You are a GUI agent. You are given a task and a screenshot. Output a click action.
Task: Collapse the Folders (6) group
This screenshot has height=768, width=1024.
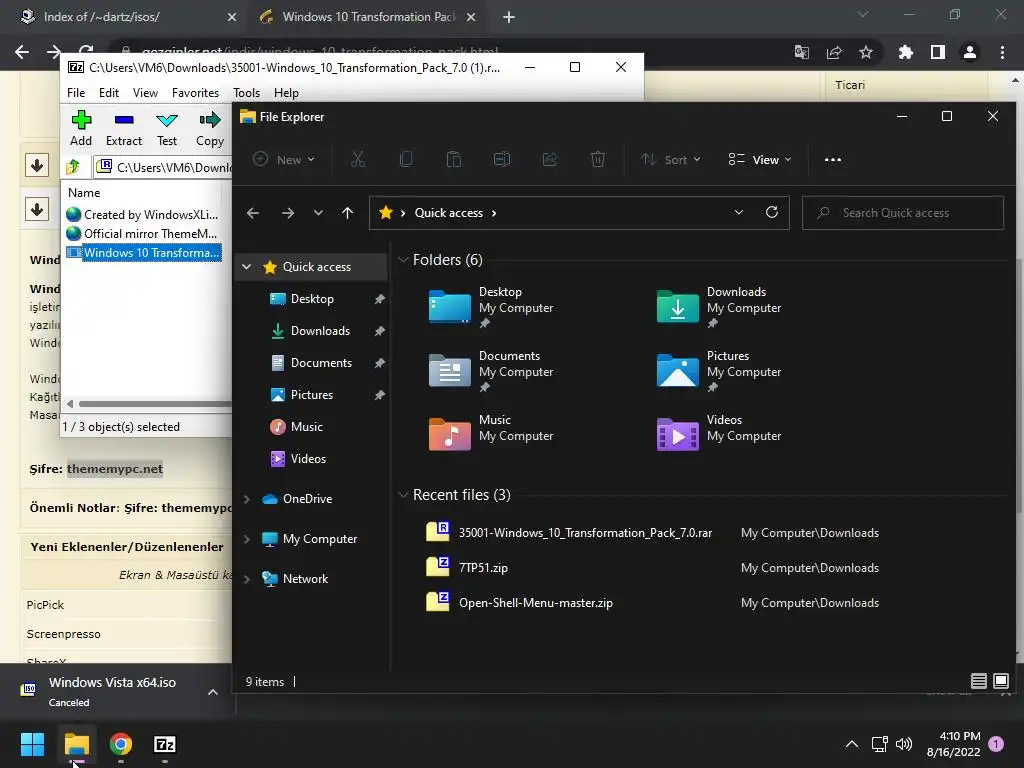coord(403,260)
